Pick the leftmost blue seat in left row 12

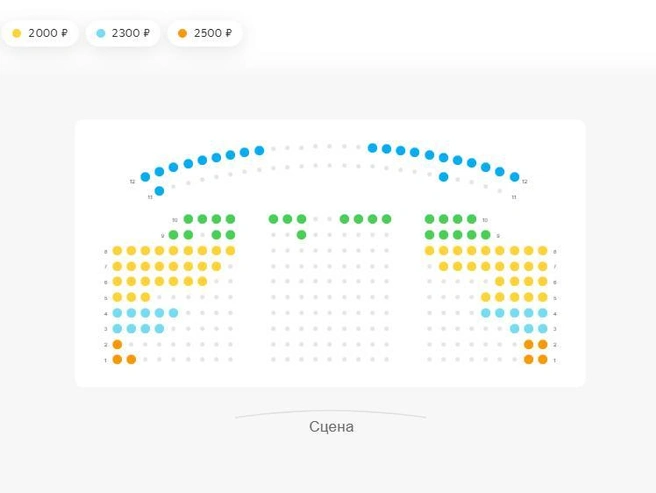tap(145, 177)
